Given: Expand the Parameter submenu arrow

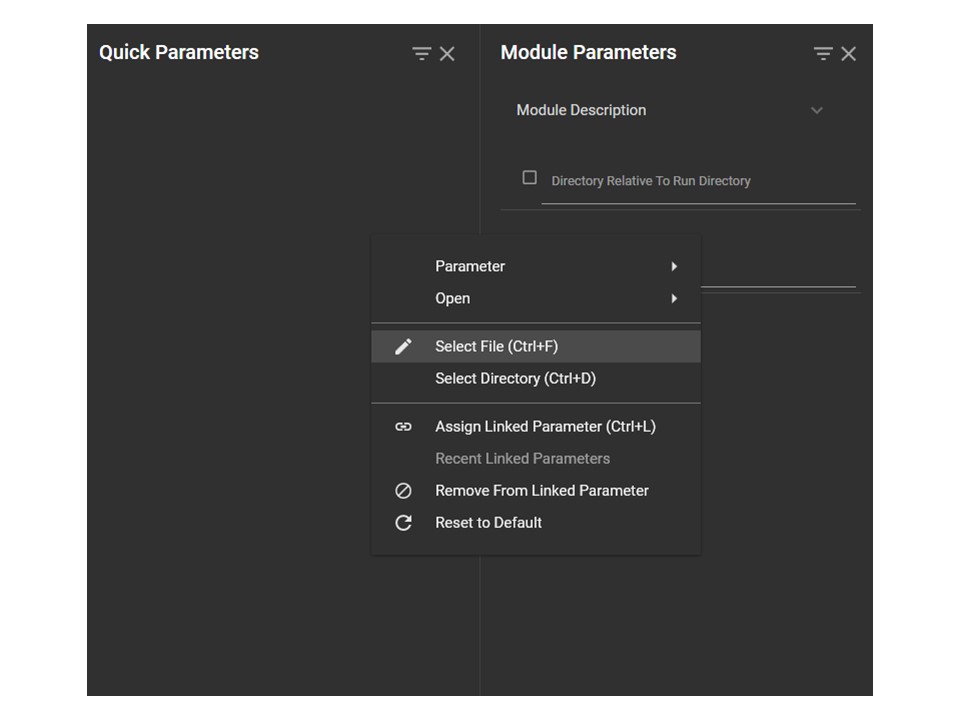Looking at the screenshot, I should click(x=674, y=266).
